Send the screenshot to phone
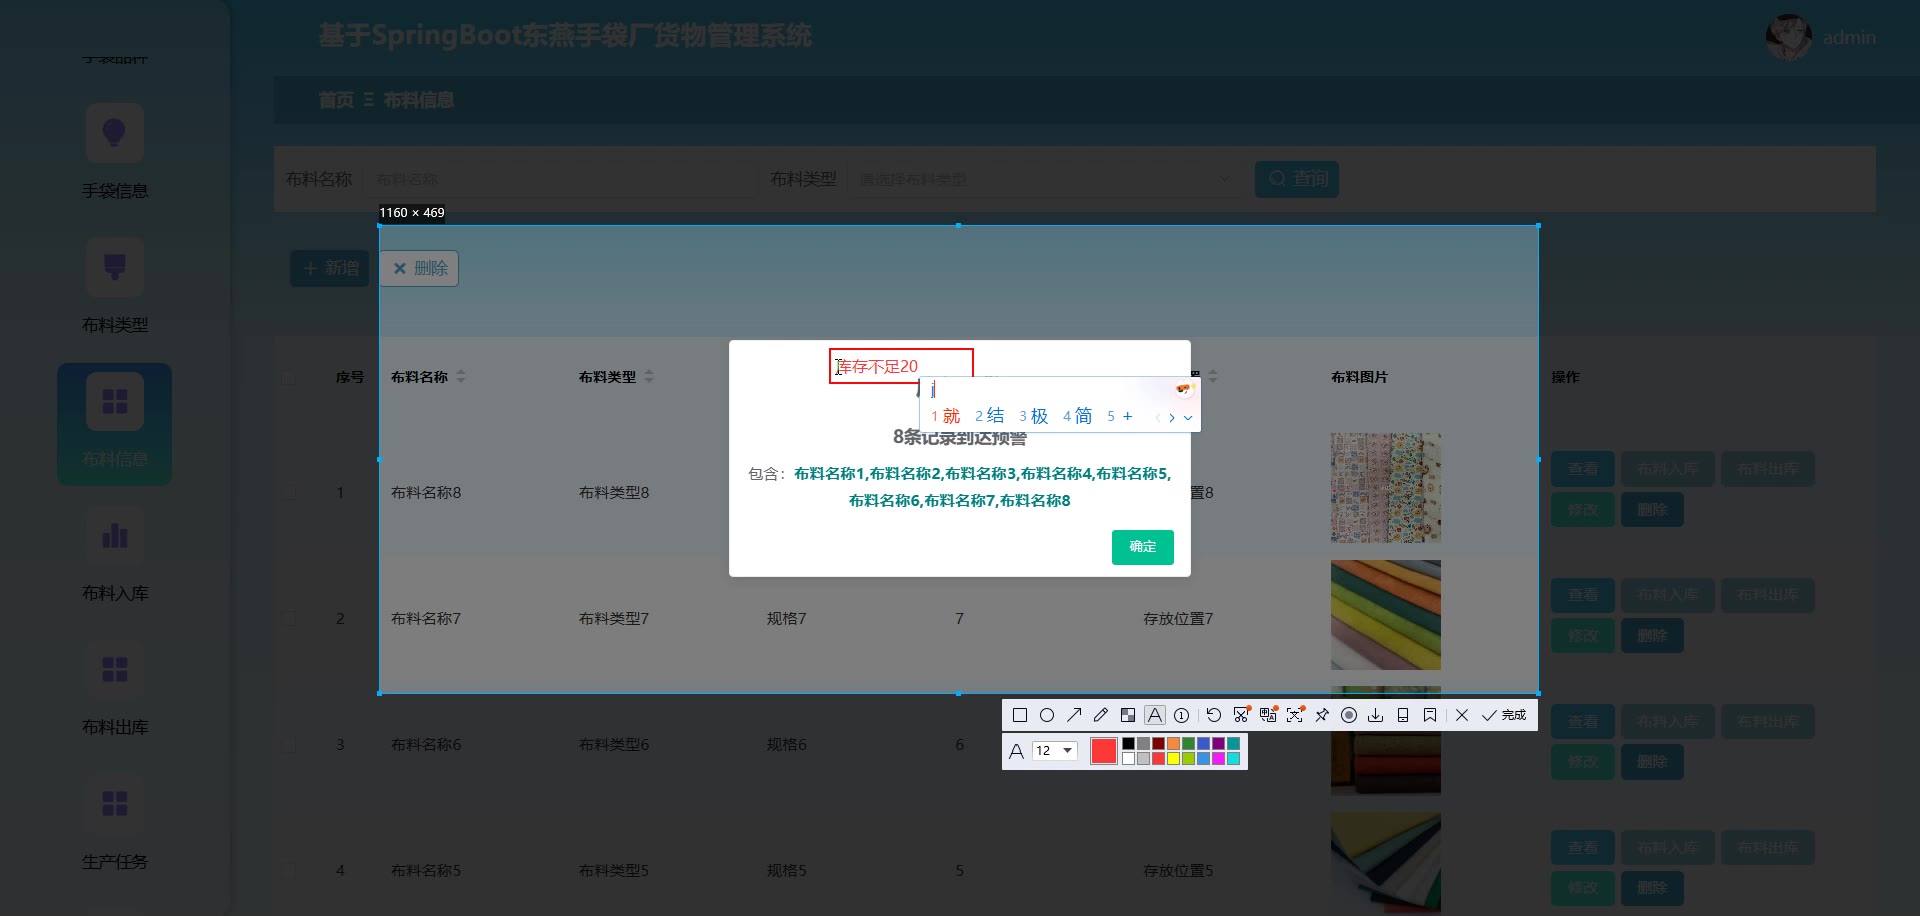This screenshot has width=1920, height=916. click(x=1403, y=715)
